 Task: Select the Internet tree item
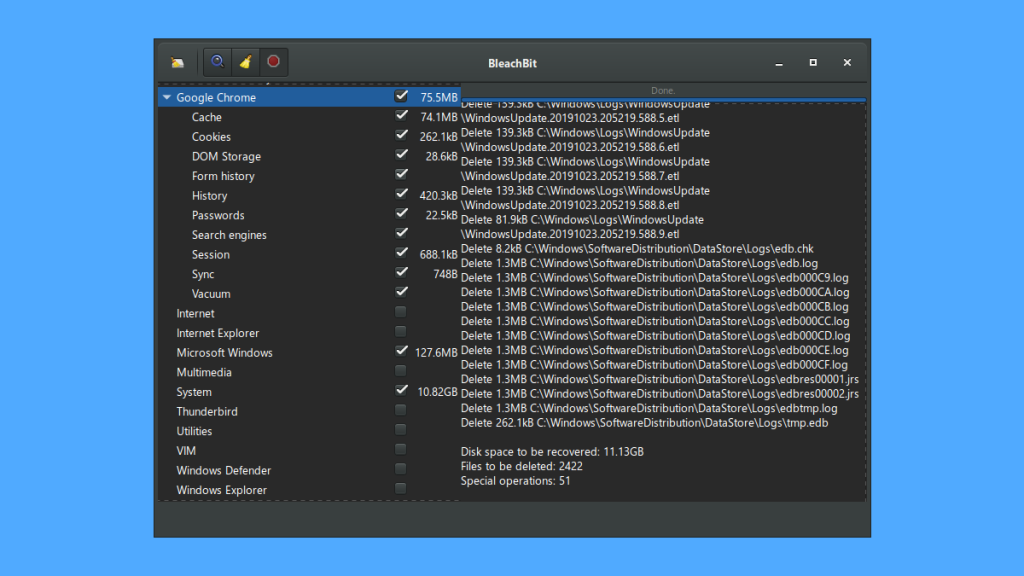point(195,313)
